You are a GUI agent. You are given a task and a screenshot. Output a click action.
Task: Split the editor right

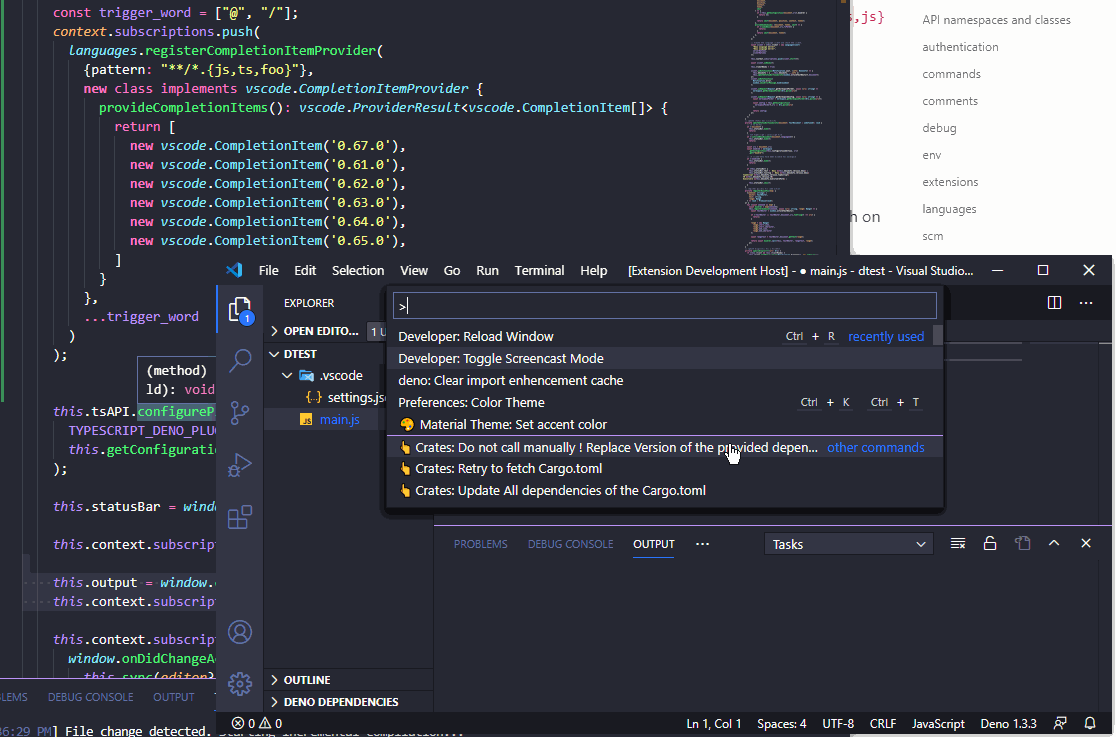[x=1054, y=303]
